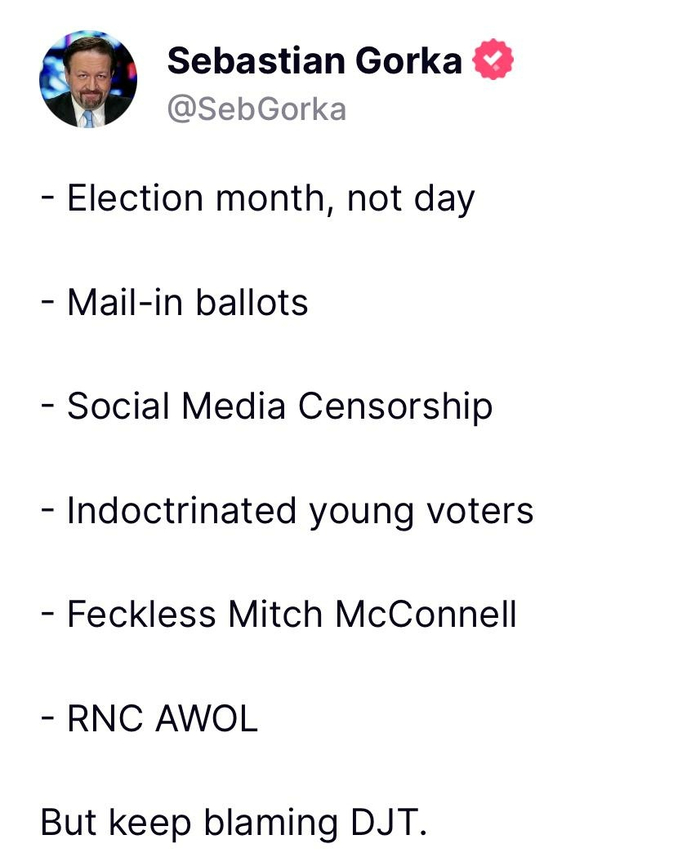Open Sebastian Gorka's profile avatar
700x866 pixels.
tap(88, 79)
